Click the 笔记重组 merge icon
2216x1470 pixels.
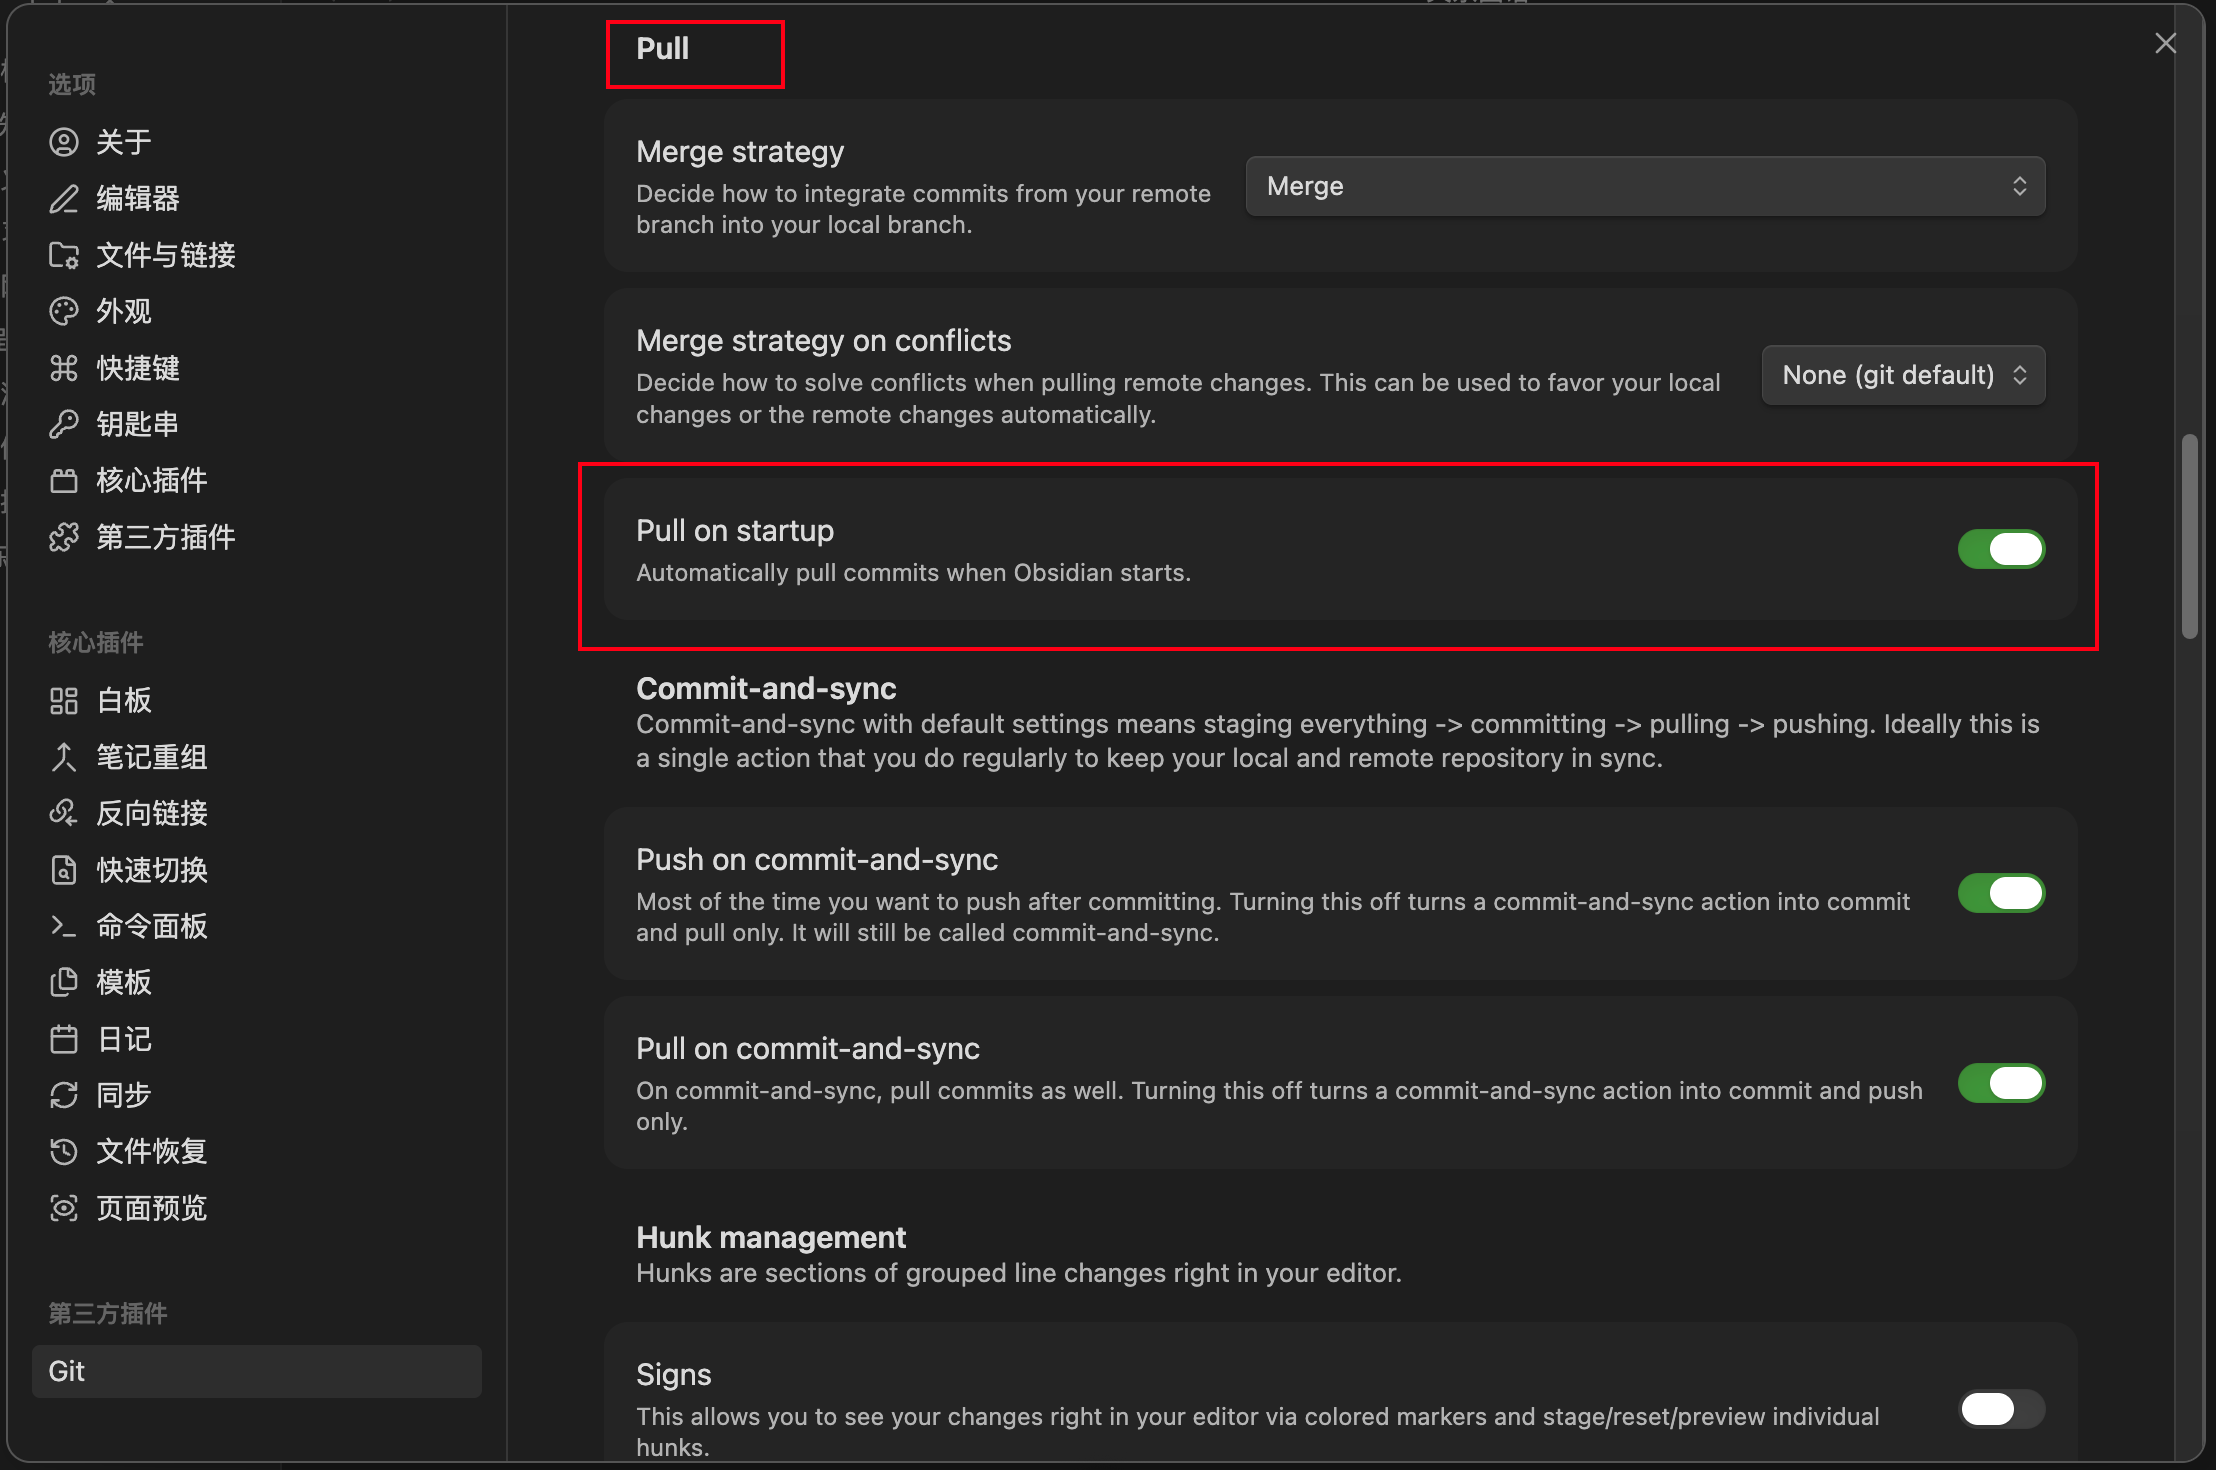pyautogui.click(x=64, y=757)
